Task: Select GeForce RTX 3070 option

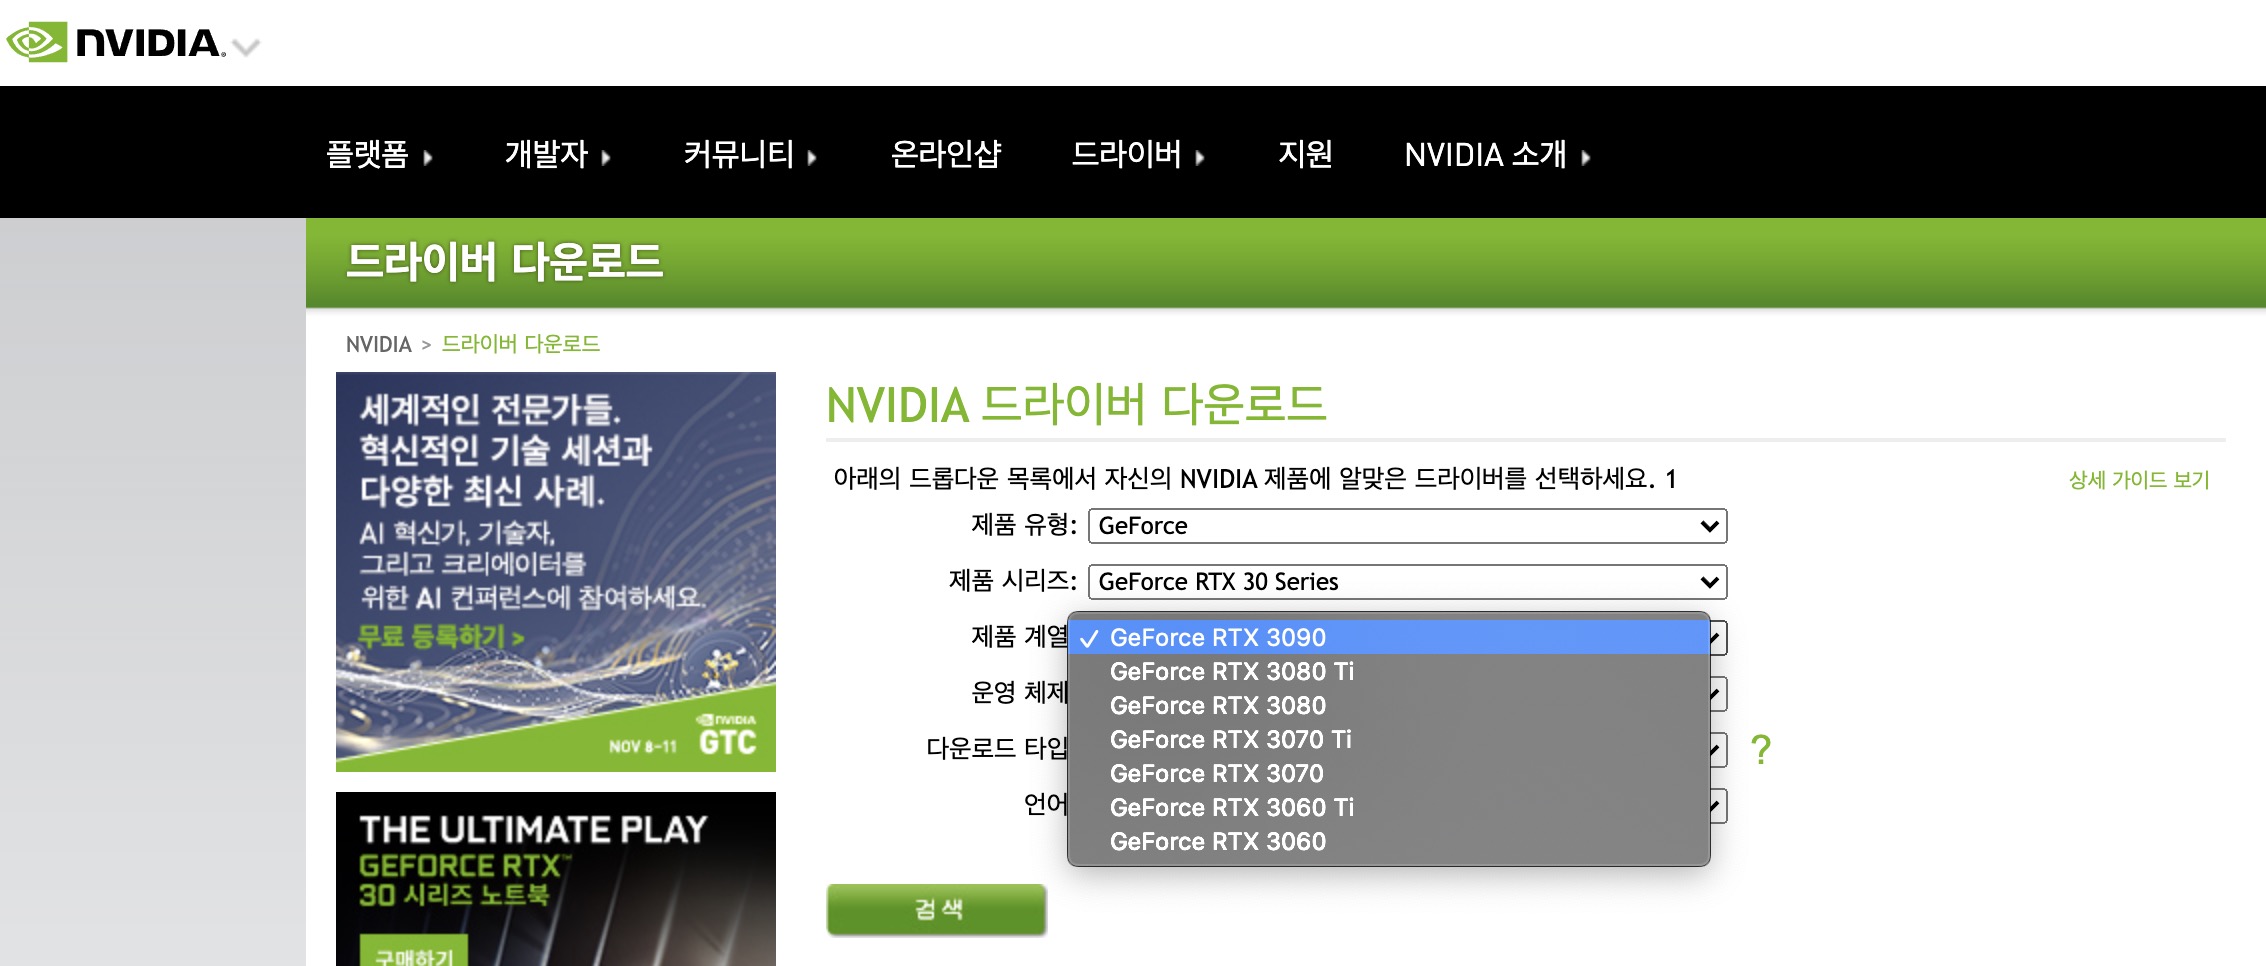Action: 1388,773
